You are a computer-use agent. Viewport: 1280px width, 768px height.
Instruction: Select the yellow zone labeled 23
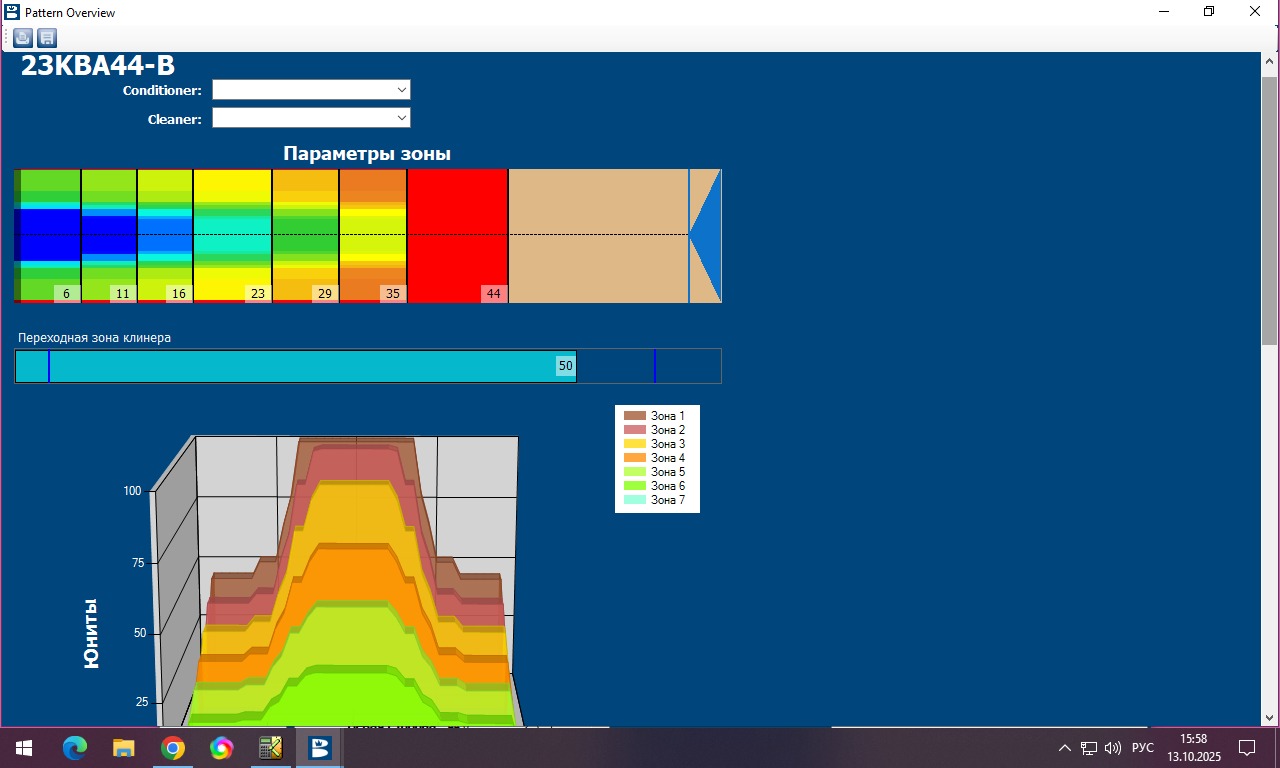coord(232,235)
